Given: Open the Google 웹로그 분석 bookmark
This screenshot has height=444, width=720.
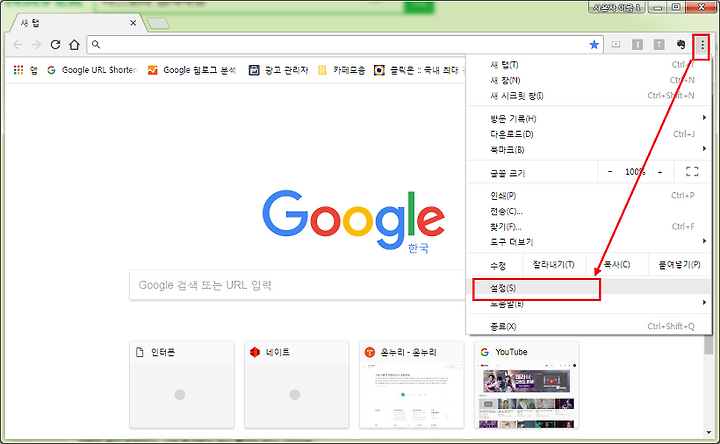Looking at the screenshot, I should [x=191, y=70].
